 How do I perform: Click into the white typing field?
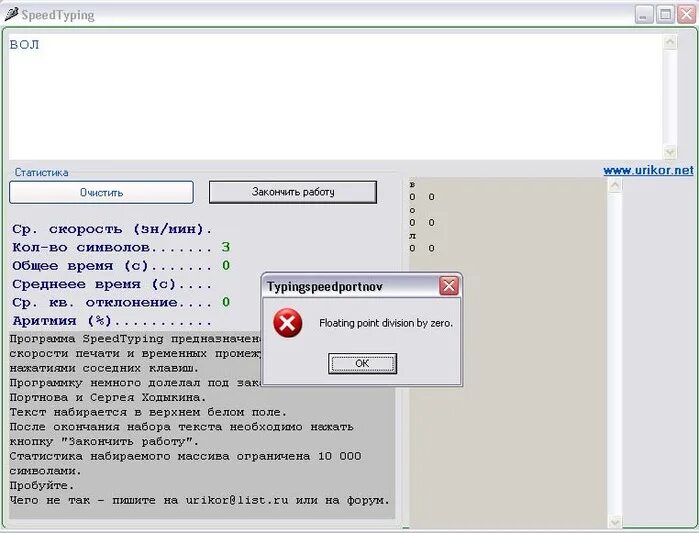(x=336, y=96)
